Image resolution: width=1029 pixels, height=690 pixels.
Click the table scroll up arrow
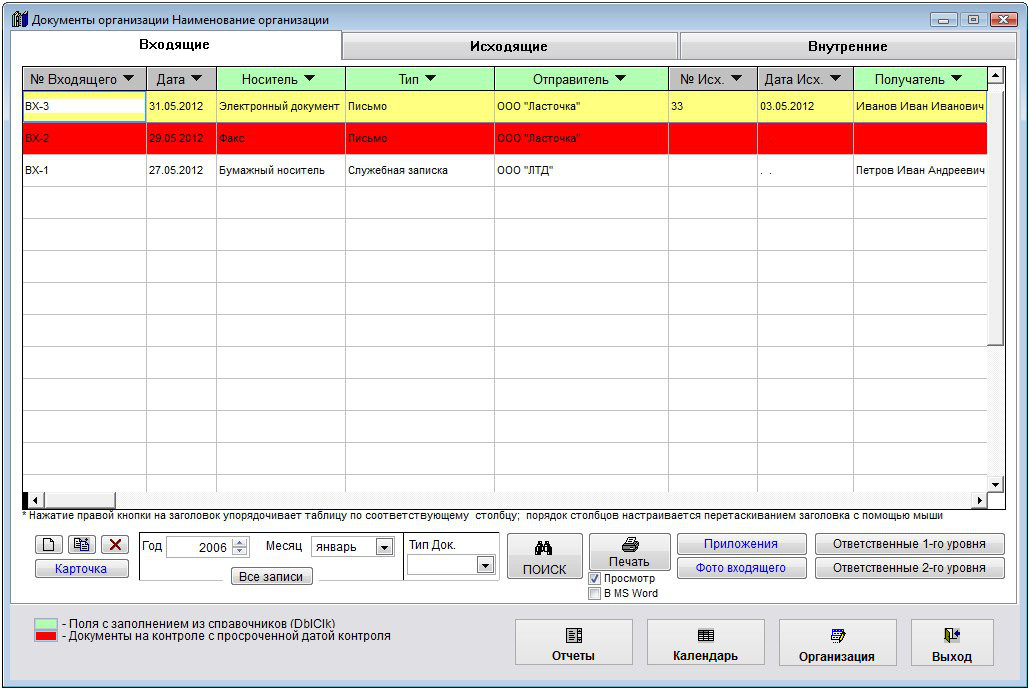click(x=996, y=75)
